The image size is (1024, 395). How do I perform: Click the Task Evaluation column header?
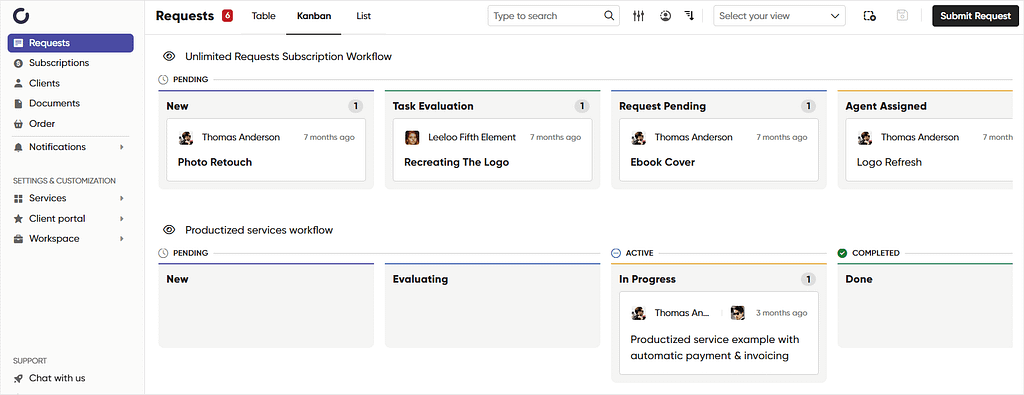click(x=433, y=106)
